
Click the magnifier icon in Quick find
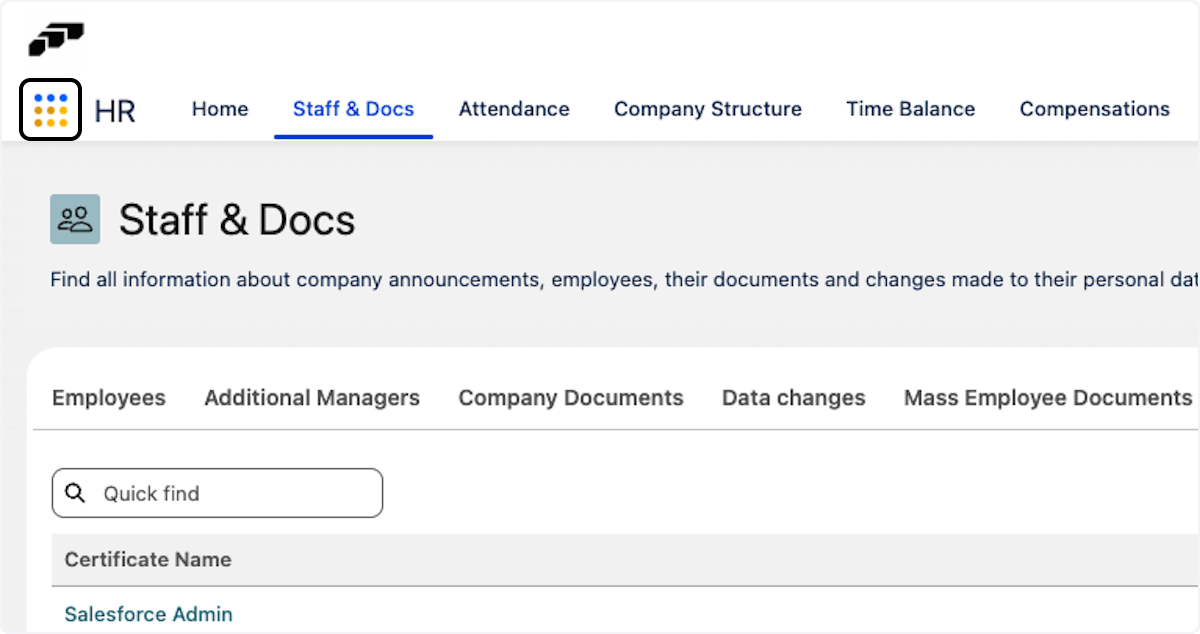pyautogui.click(x=75, y=493)
